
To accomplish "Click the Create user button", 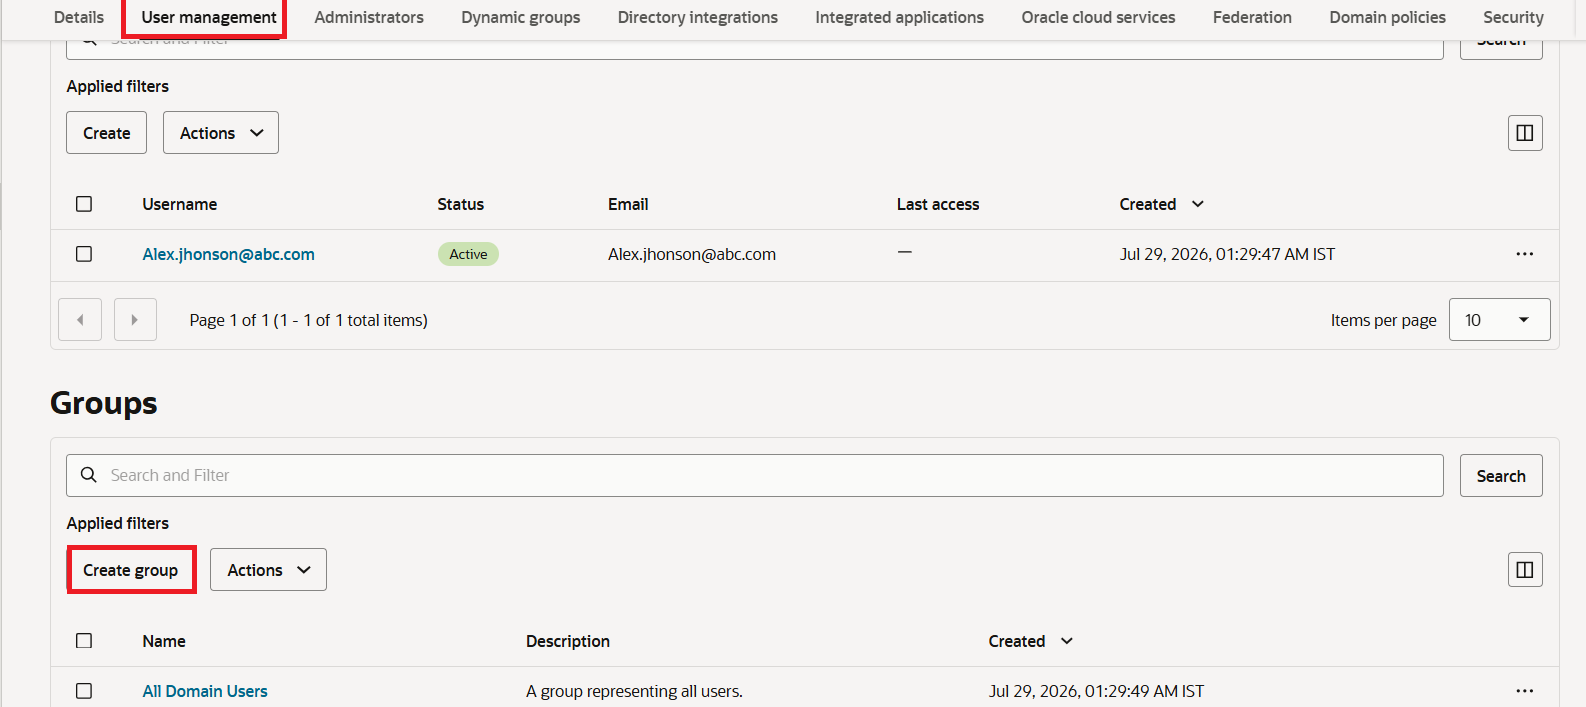I will 107,133.
